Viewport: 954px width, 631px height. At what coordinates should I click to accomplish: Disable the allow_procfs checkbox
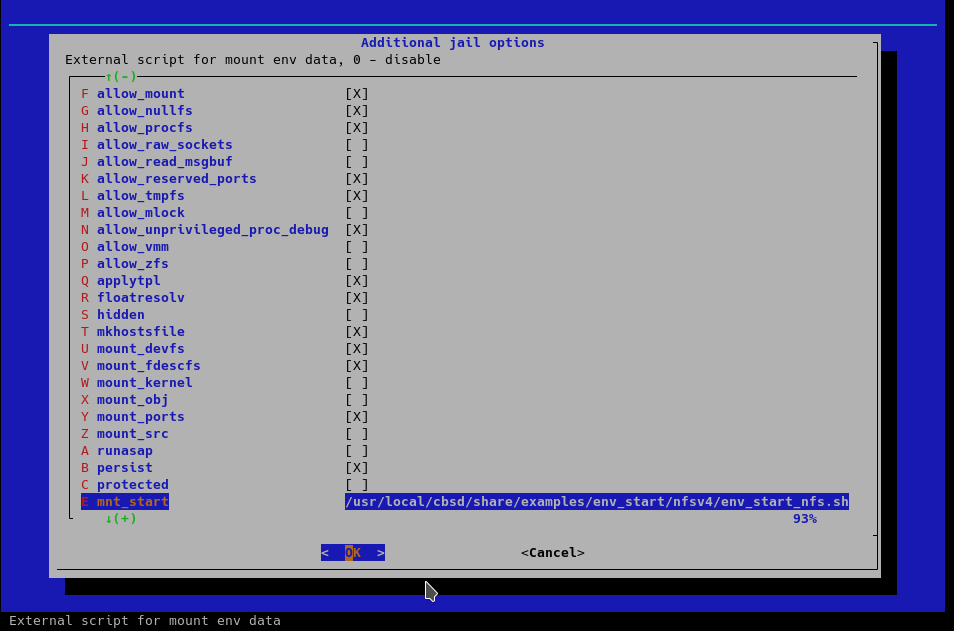pos(357,128)
